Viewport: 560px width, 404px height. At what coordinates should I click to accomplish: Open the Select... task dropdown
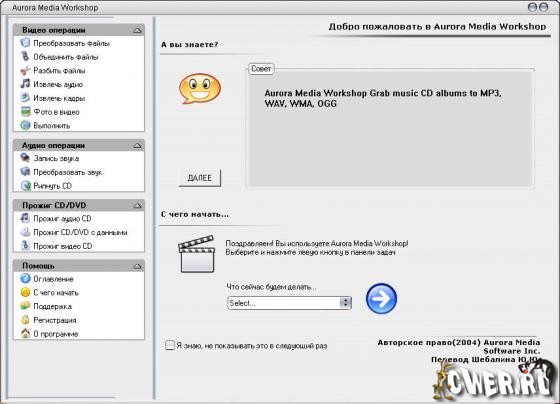[x=289, y=303]
